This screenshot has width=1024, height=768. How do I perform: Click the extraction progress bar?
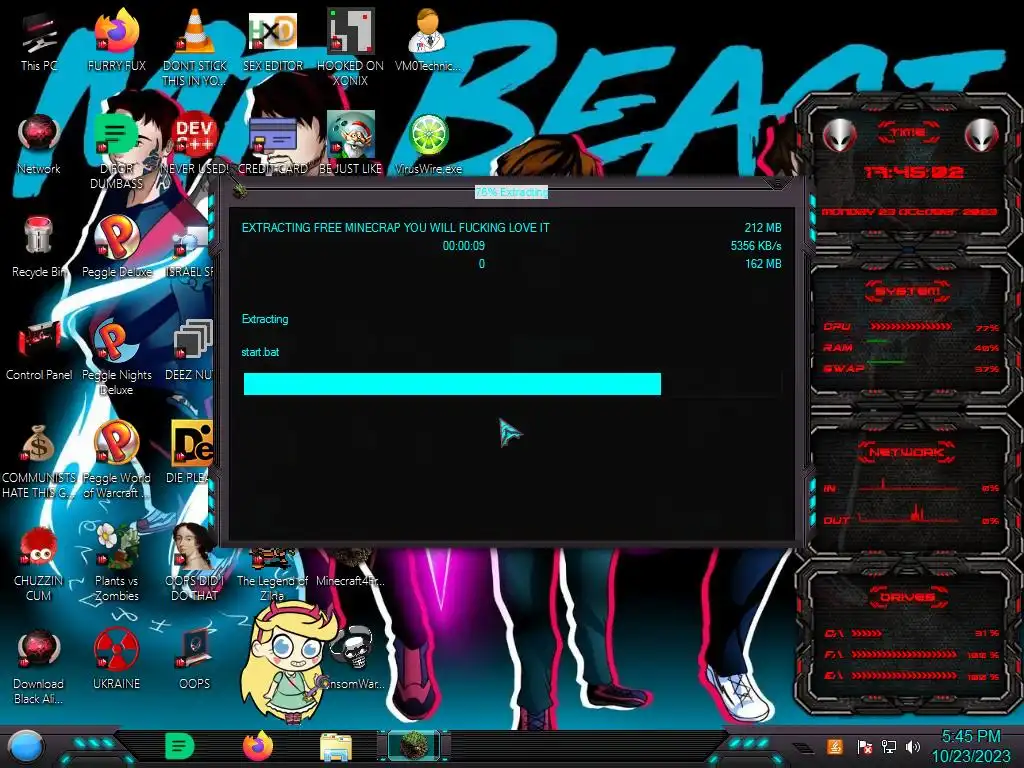click(x=512, y=384)
